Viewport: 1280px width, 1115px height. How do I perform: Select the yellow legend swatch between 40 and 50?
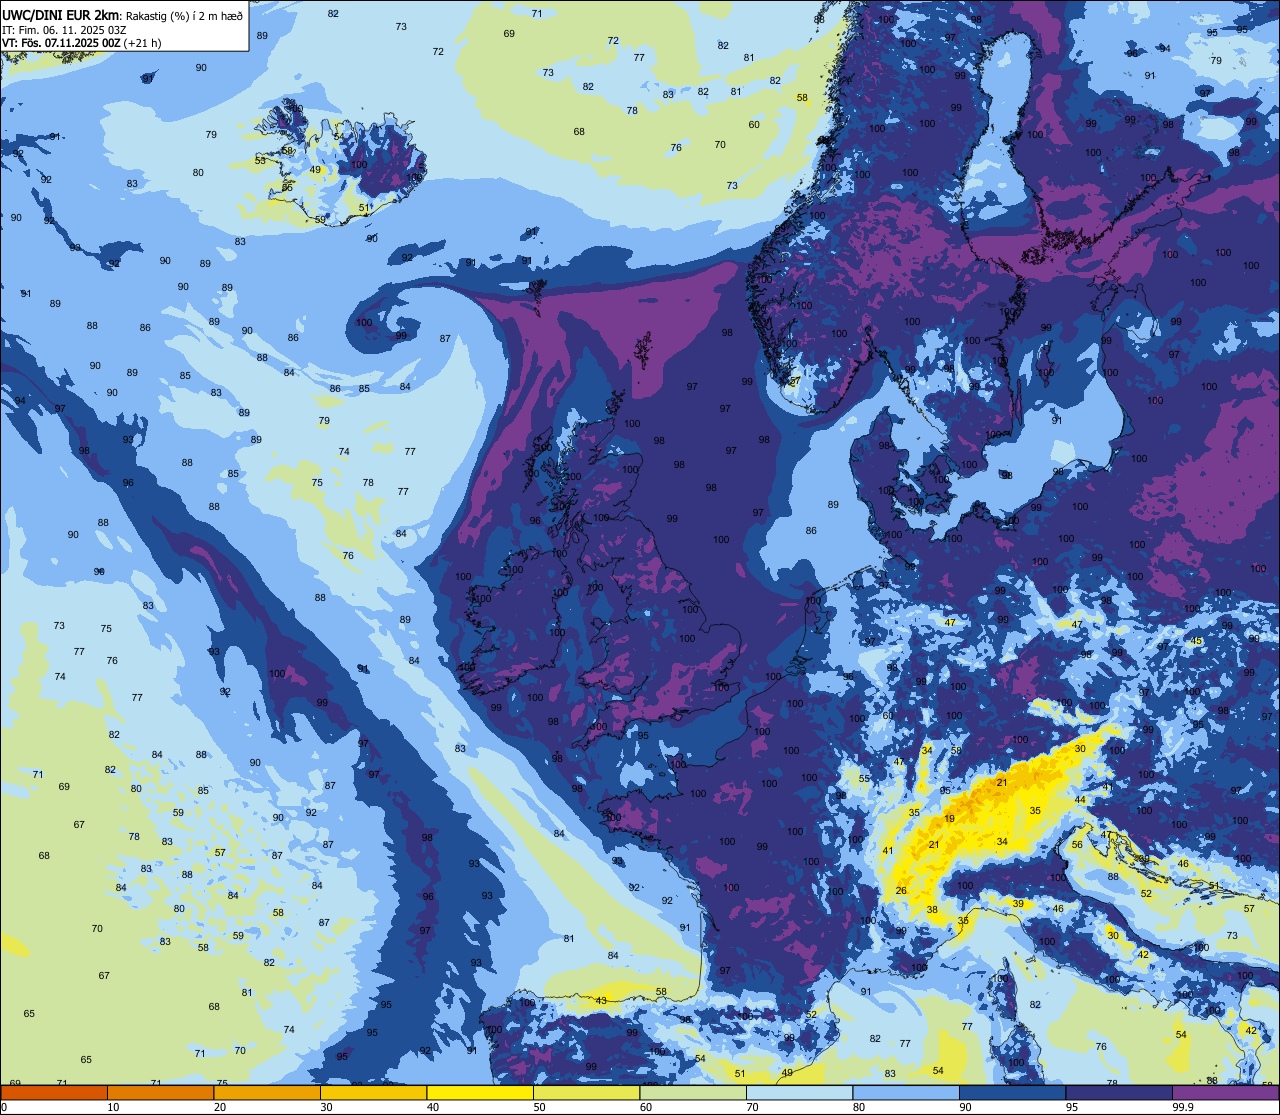[480, 1092]
